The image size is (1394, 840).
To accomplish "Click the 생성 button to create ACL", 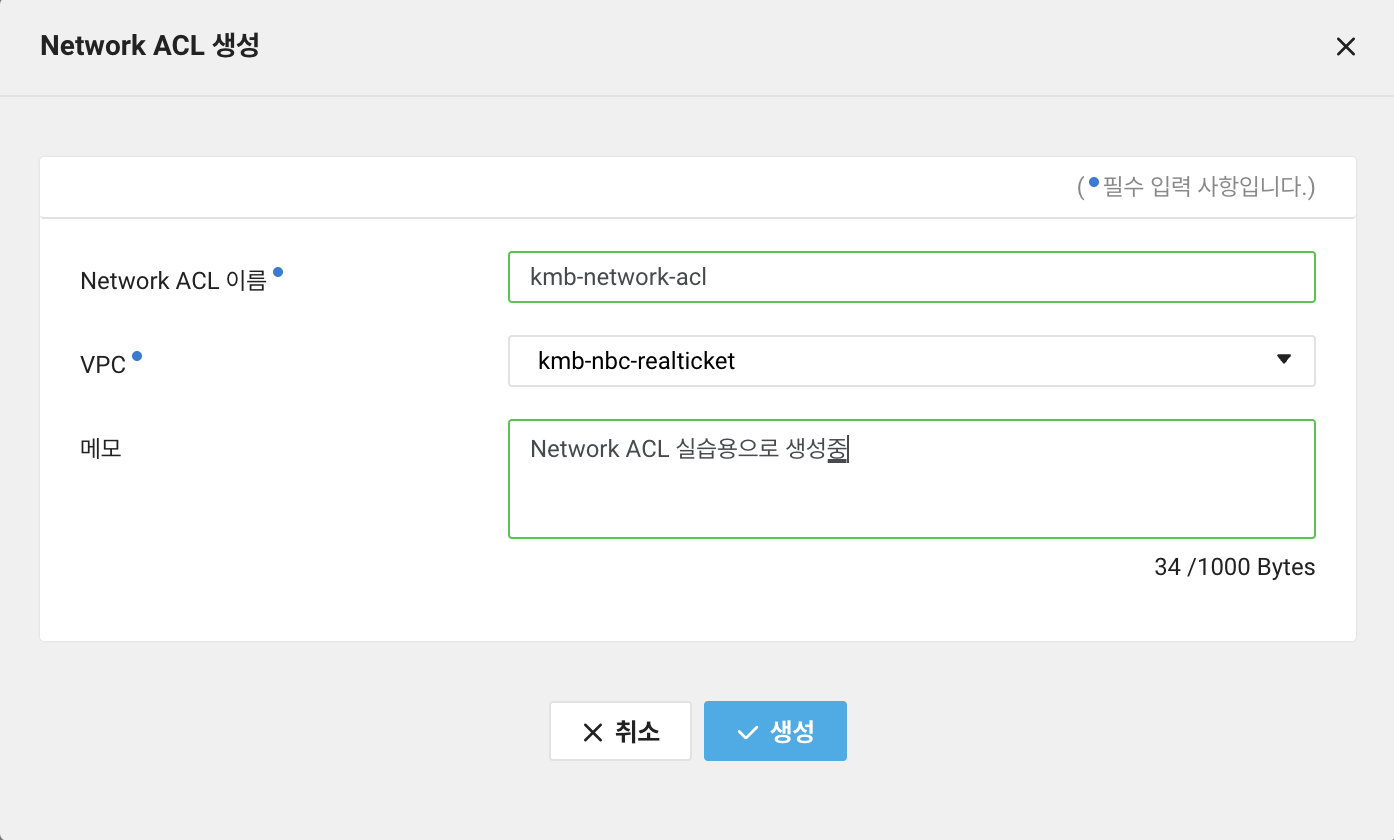I will click(x=775, y=731).
